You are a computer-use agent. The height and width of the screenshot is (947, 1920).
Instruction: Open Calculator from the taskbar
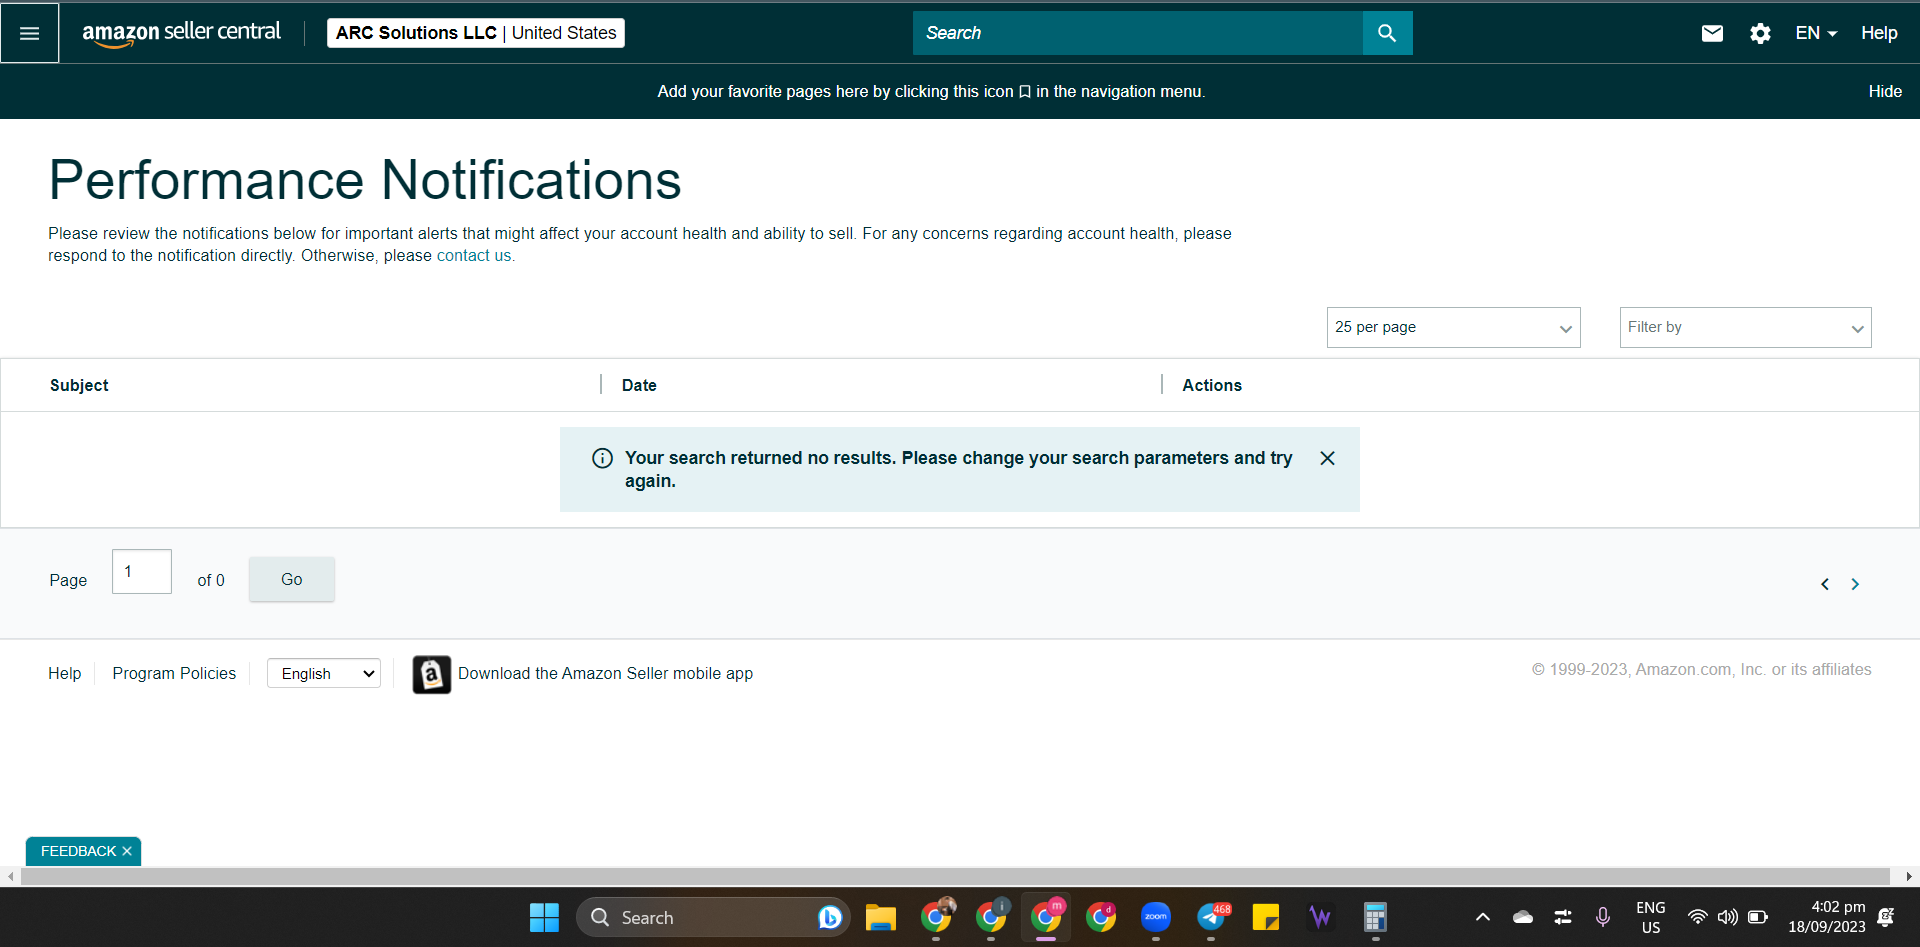click(x=1376, y=917)
